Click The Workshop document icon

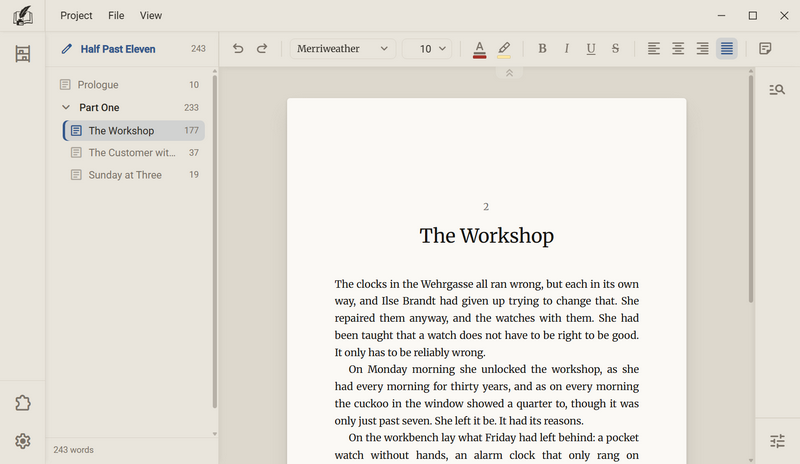pos(76,131)
